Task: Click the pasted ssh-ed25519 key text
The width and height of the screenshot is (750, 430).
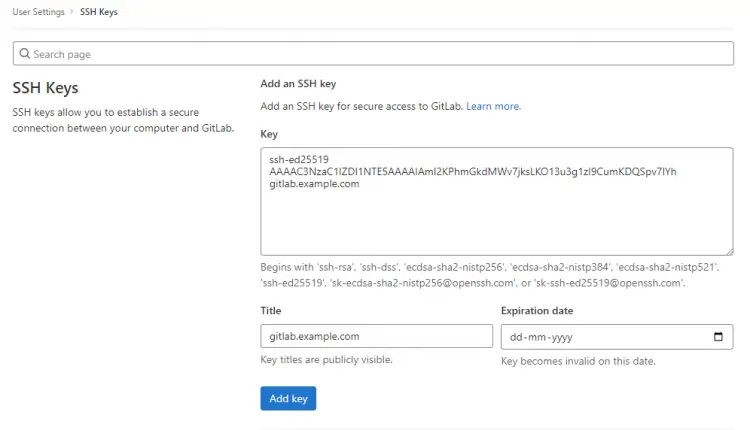Action: (472, 171)
